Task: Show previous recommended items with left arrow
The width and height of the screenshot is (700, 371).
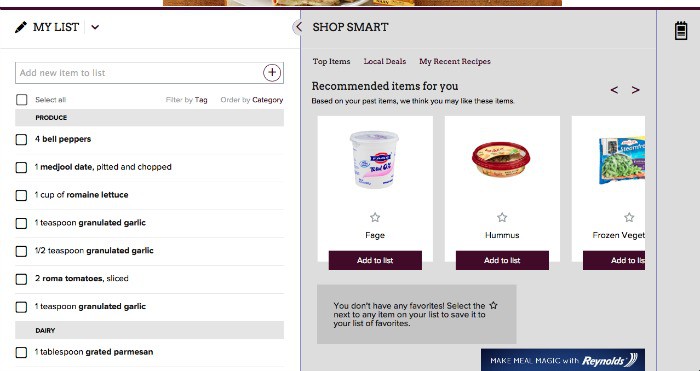Action: (x=614, y=90)
